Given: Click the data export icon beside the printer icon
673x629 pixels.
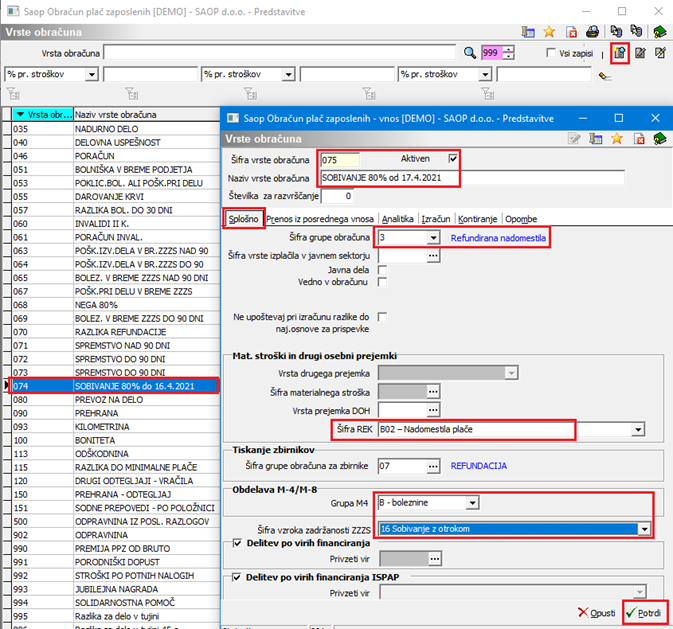Looking at the screenshot, I should (x=616, y=31).
